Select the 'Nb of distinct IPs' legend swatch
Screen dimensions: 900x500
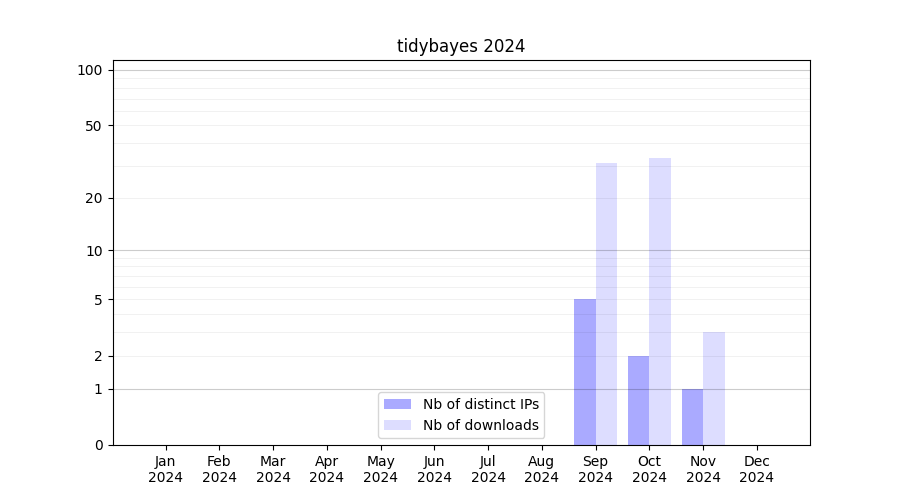(x=397, y=404)
